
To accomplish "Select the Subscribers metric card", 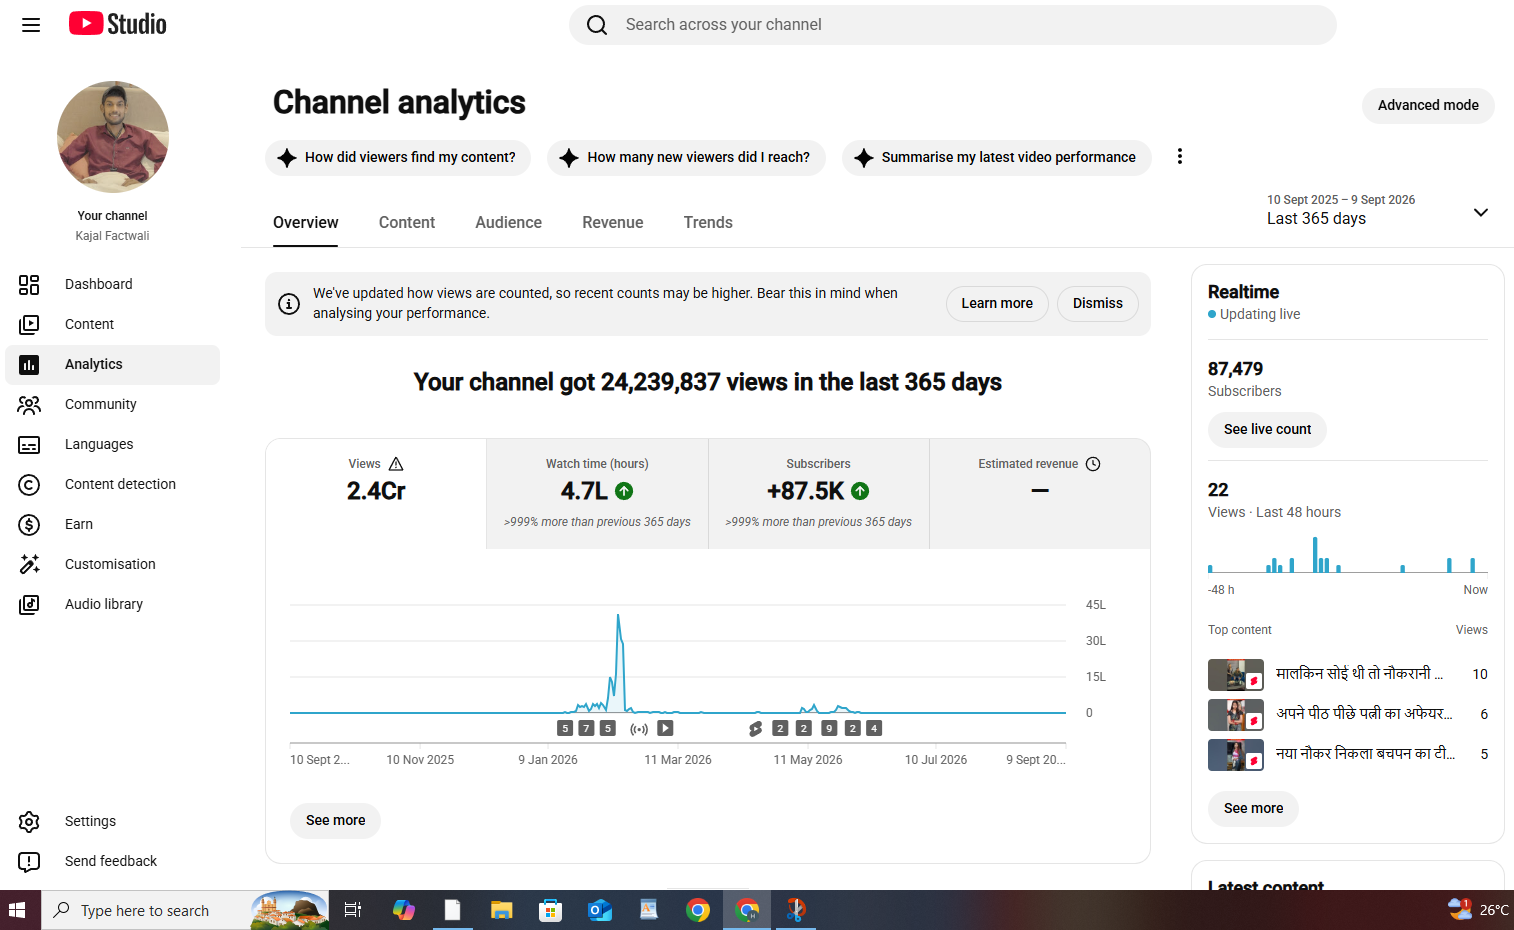I will click(819, 493).
